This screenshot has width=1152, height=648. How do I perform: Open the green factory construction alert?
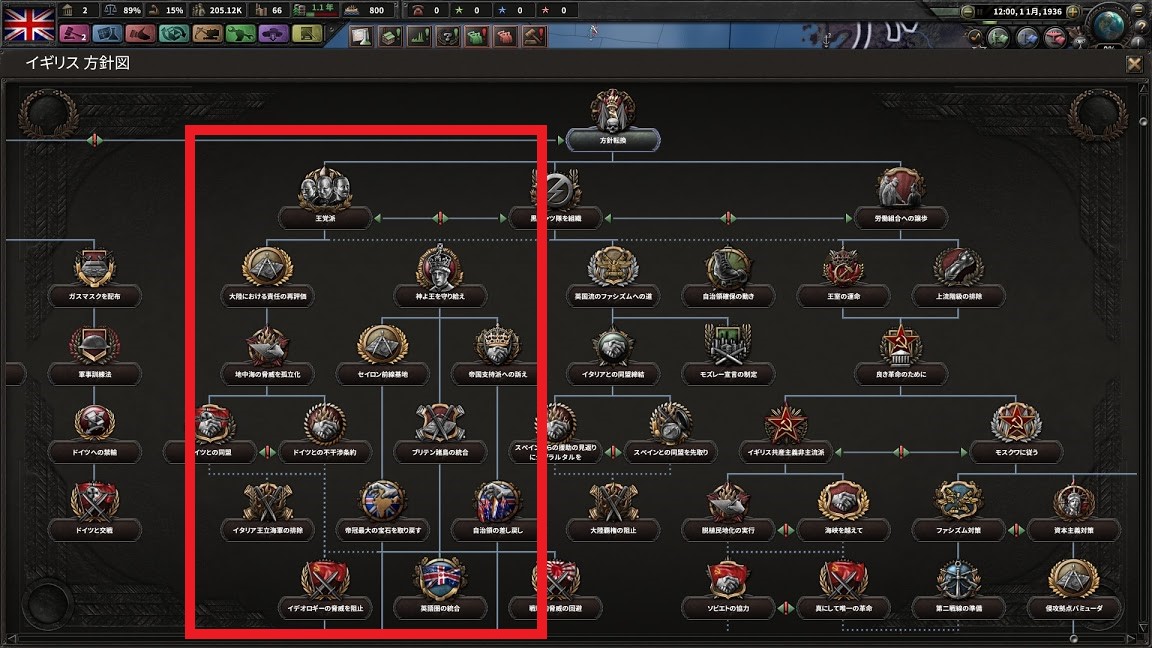[390, 36]
